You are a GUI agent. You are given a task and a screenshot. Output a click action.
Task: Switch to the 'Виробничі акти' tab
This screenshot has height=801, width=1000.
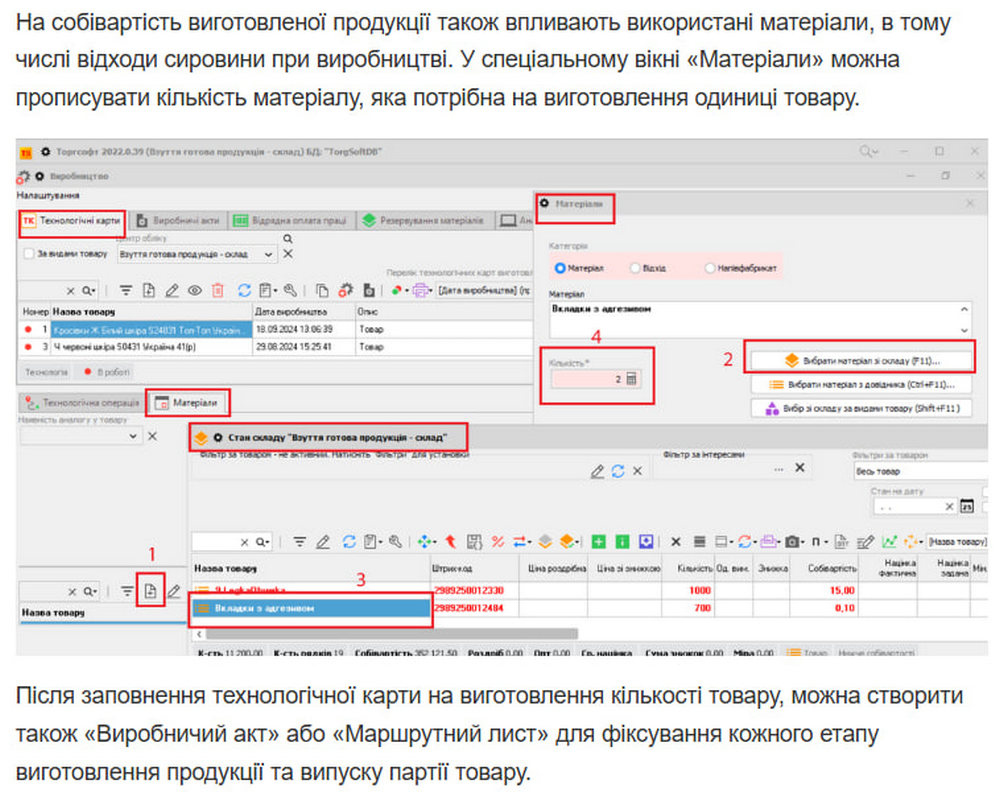point(178,220)
